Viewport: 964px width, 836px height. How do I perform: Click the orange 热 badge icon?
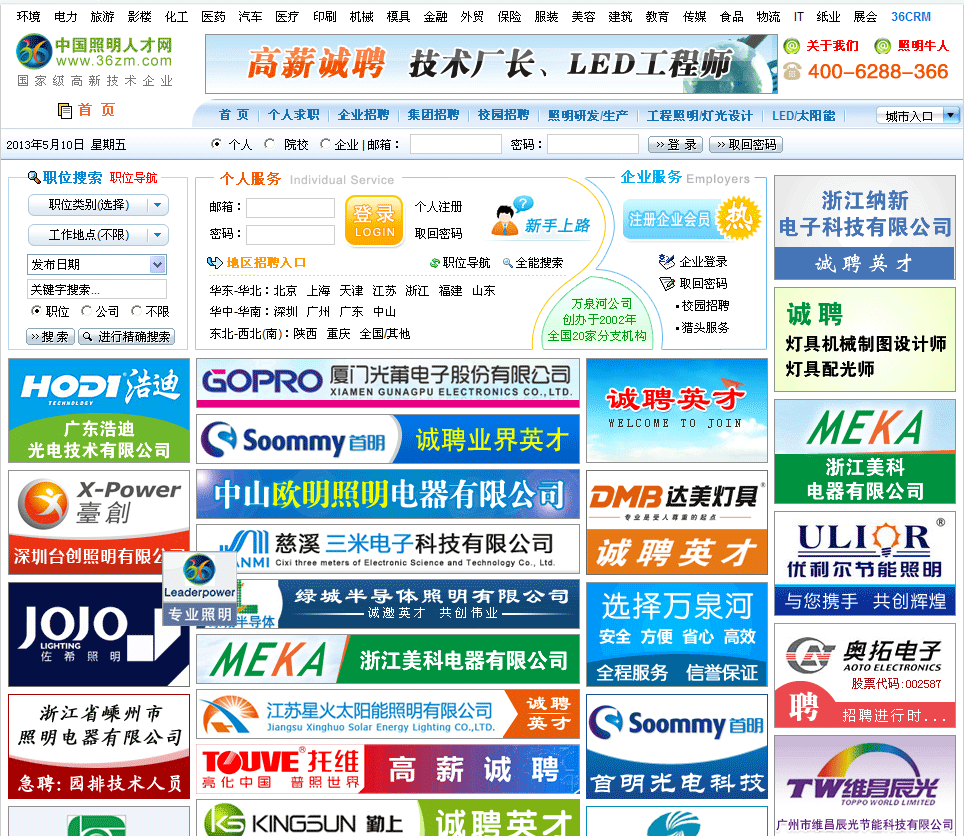click(x=738, y=218)
